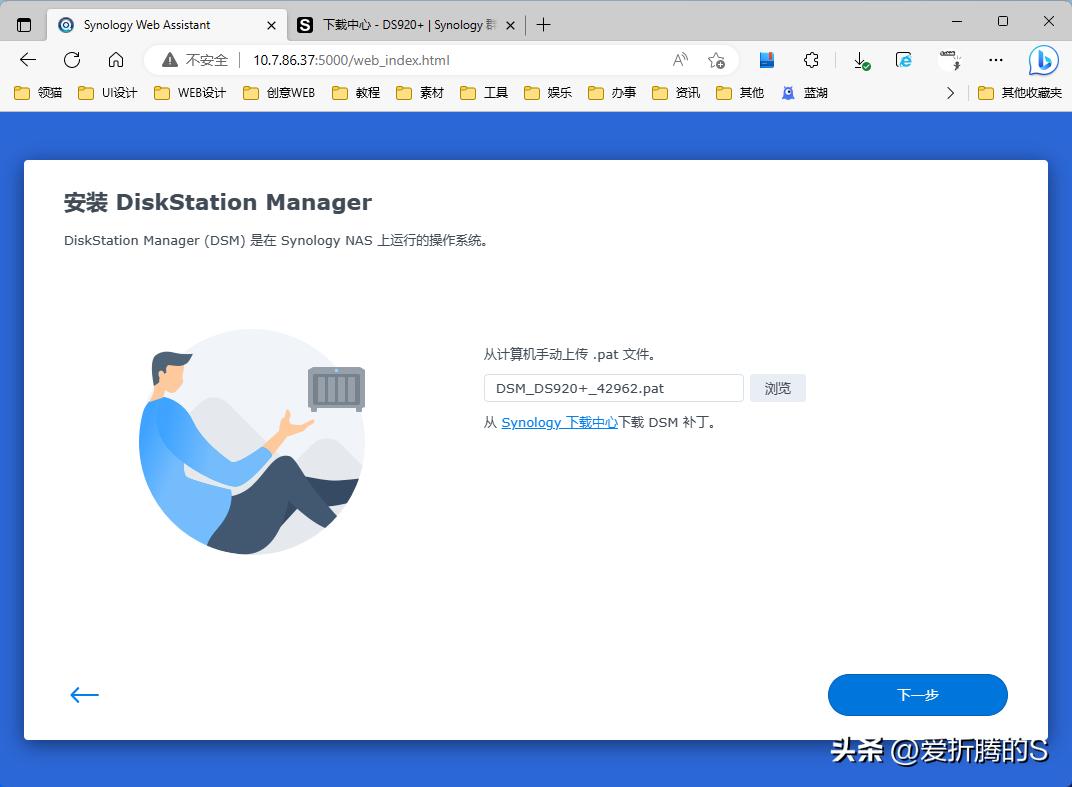Screen dimensions: 1072x787
Task: Click the DSM_DS920+_42962.pat file field
Action: coord(613,388)
